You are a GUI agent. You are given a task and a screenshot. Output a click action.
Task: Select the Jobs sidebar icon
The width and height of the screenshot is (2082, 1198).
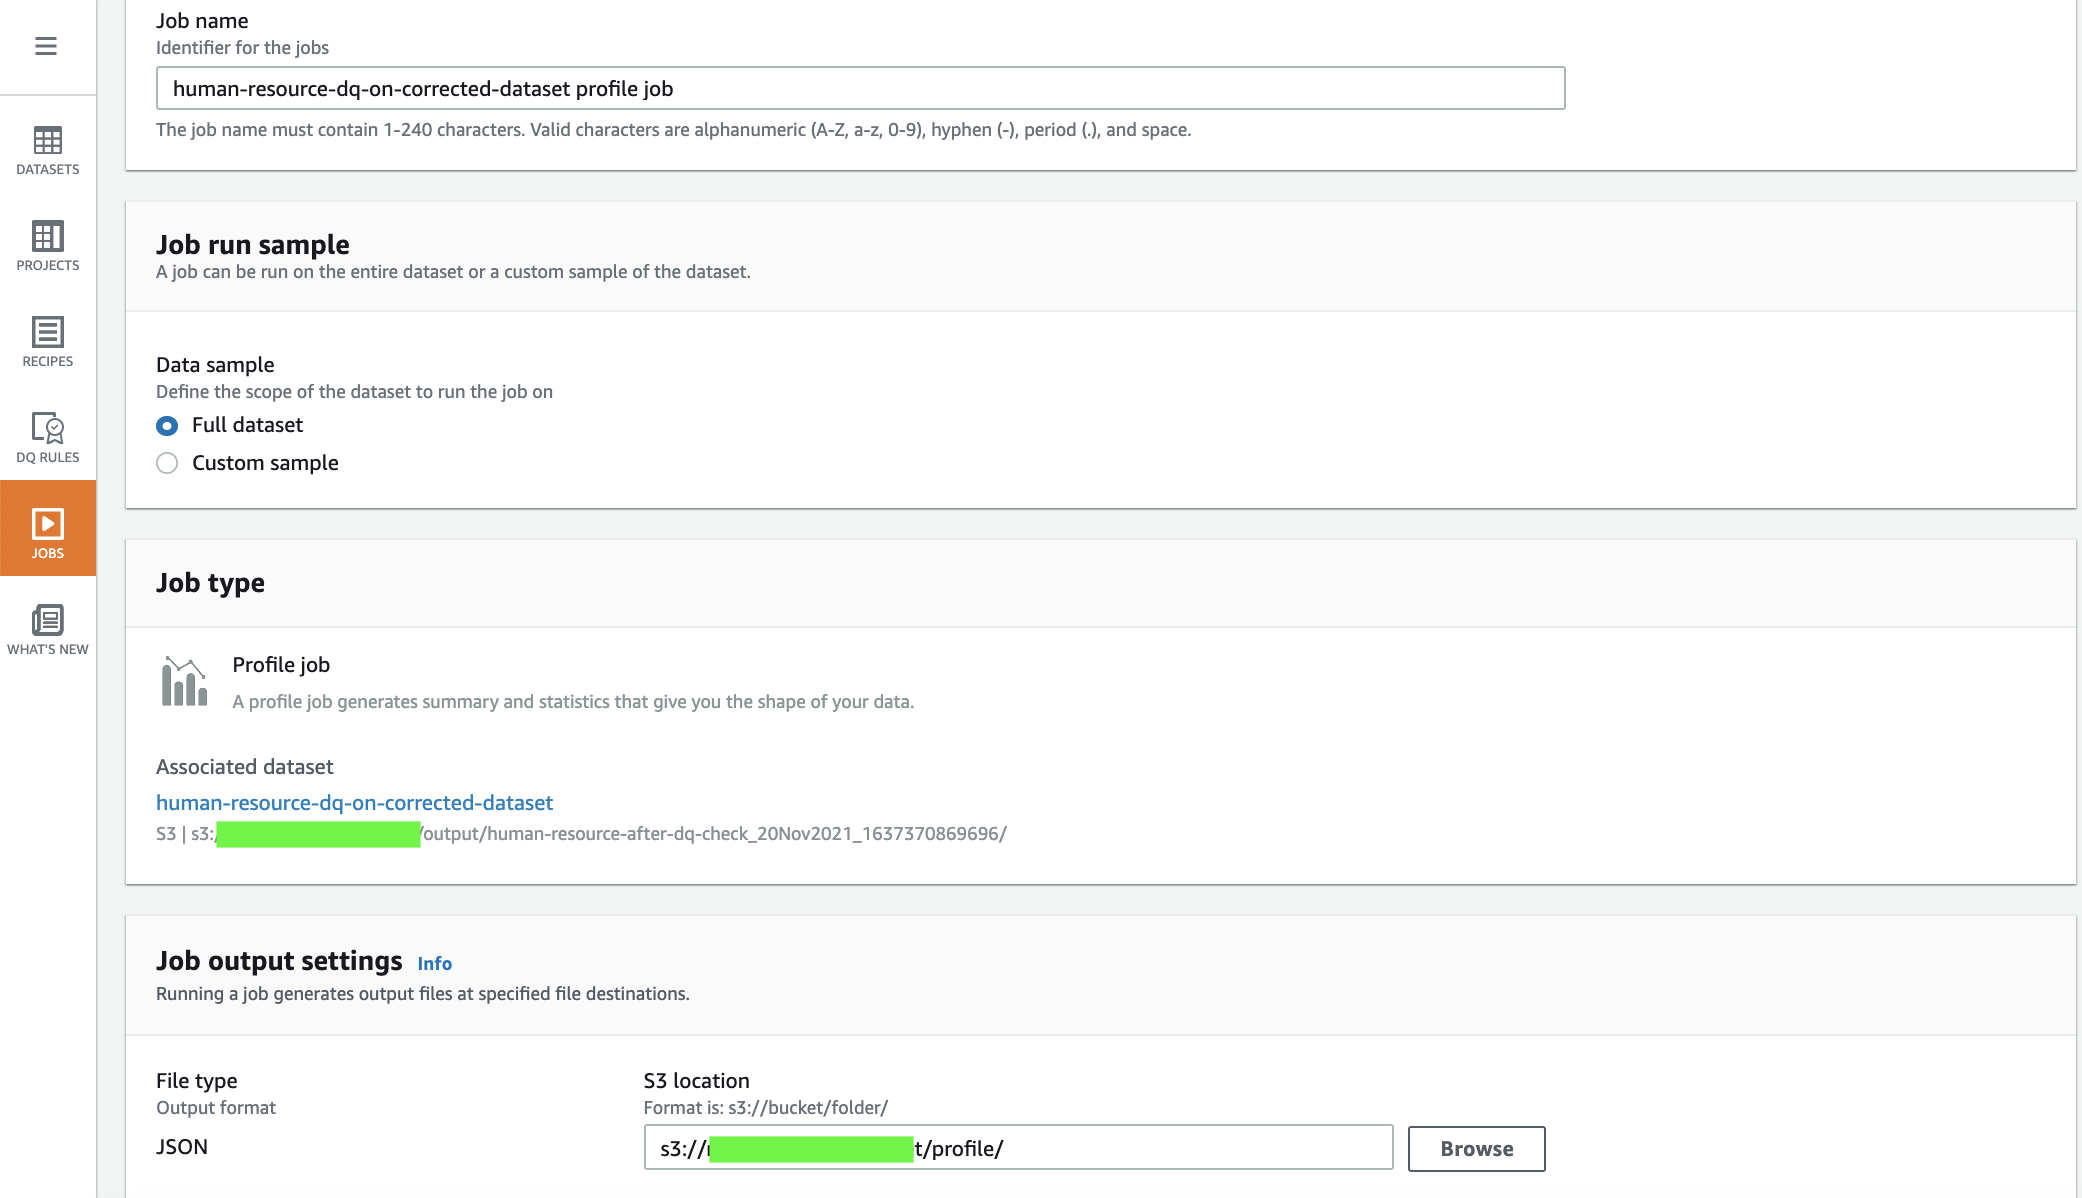tap(47, 524)
